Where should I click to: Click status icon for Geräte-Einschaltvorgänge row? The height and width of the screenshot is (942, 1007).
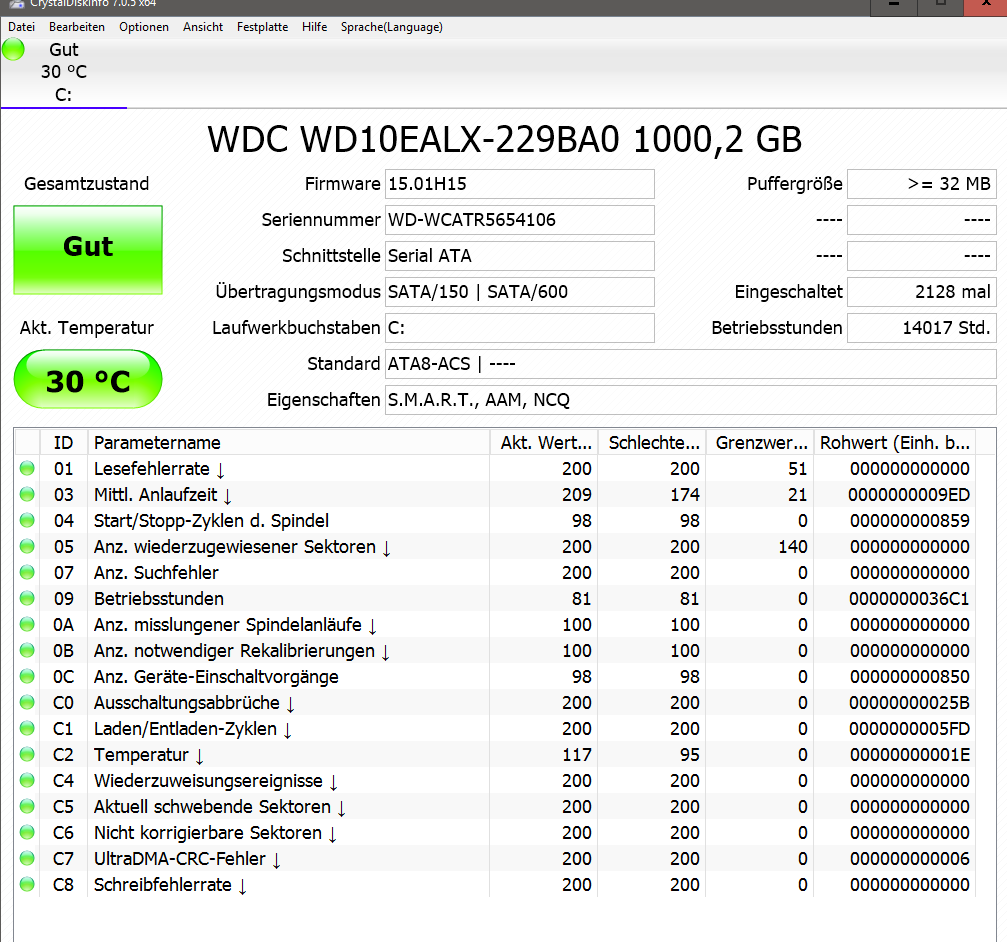[x=27, y=676]
